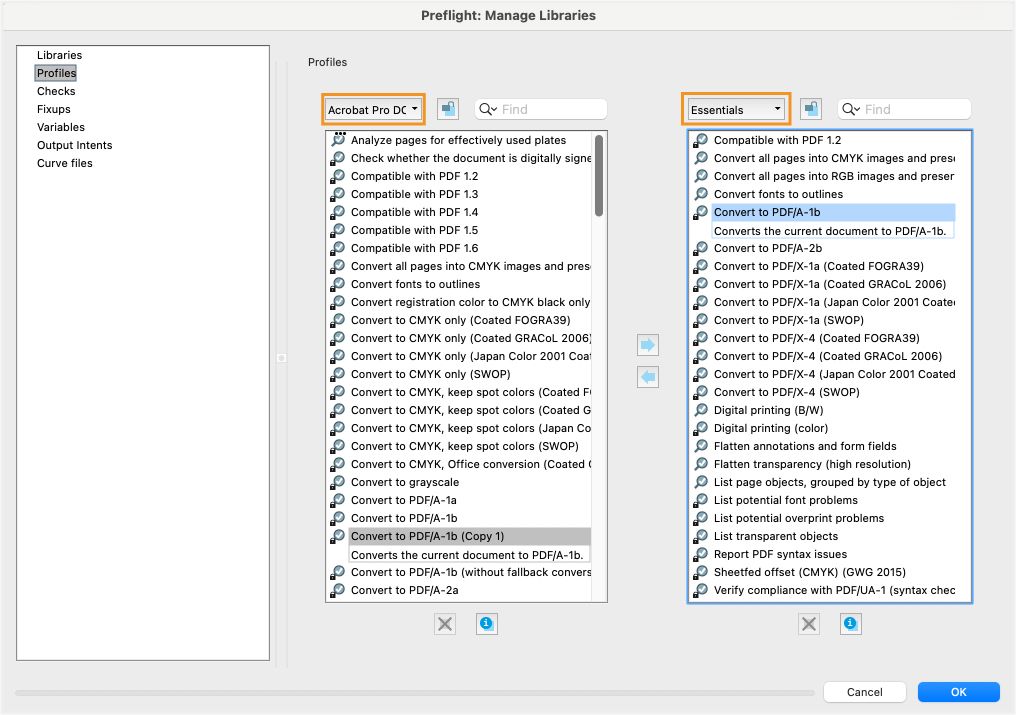Open profile info for the selected left profile
This screenshot has width=1016, height=715.
[x=487, y=623]
